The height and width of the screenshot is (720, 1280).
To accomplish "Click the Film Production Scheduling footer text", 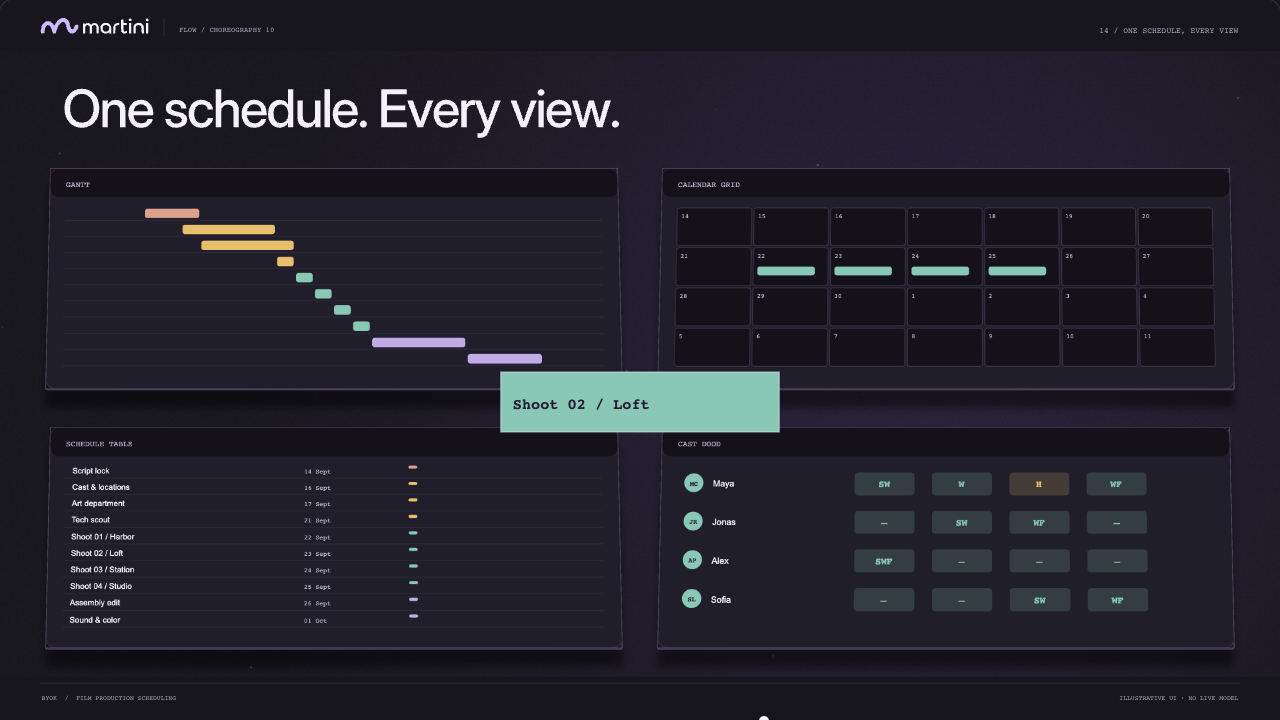I will 126,698.
